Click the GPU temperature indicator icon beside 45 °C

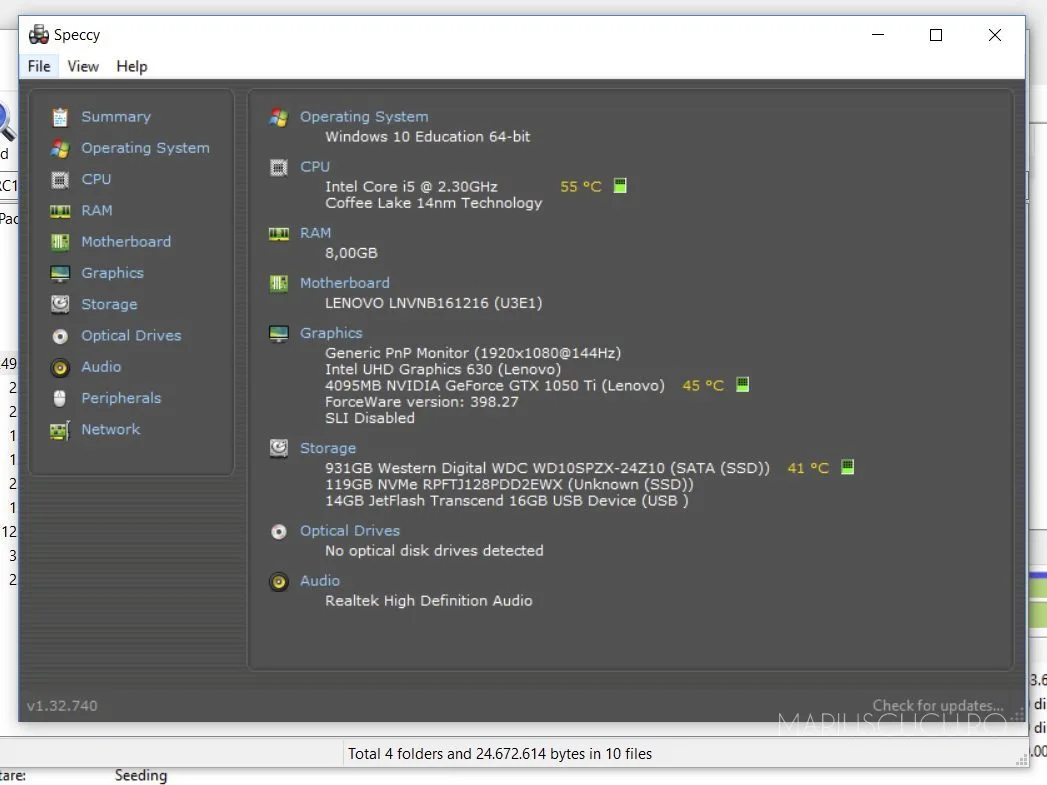tap(742, 384)
